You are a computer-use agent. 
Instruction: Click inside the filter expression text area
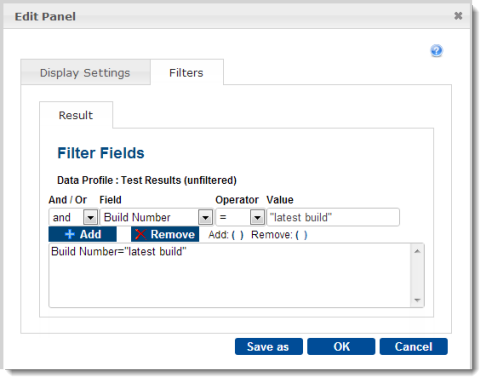pyautogui.click(x=230, y=275)
